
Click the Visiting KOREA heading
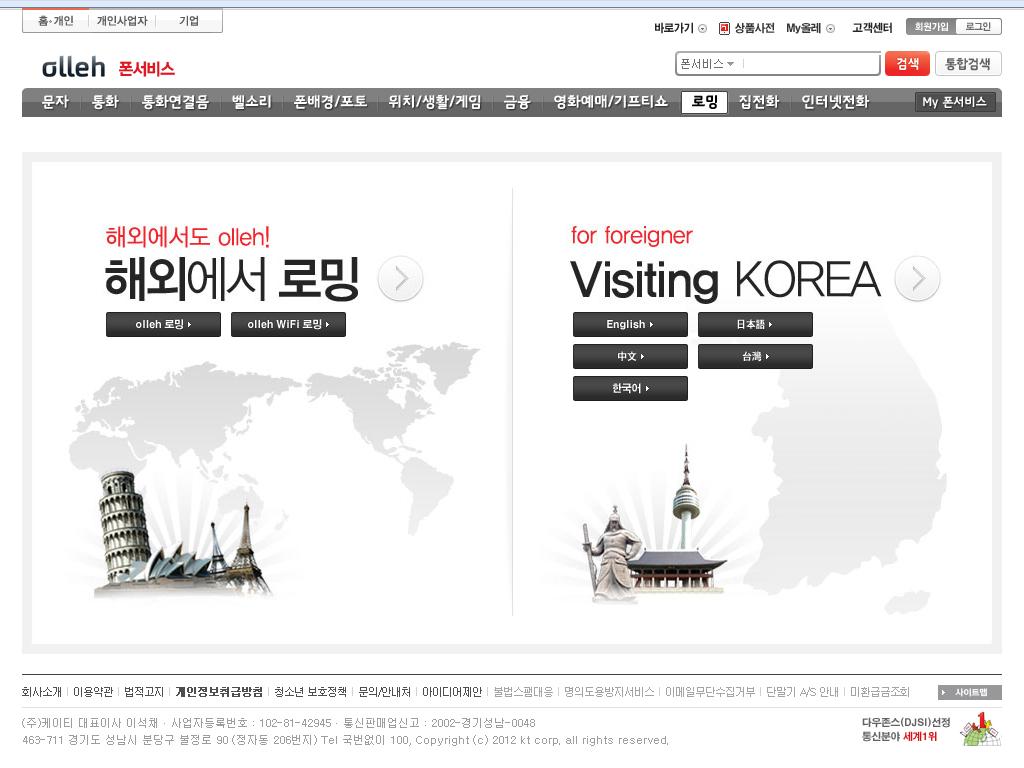click(726, 280)
